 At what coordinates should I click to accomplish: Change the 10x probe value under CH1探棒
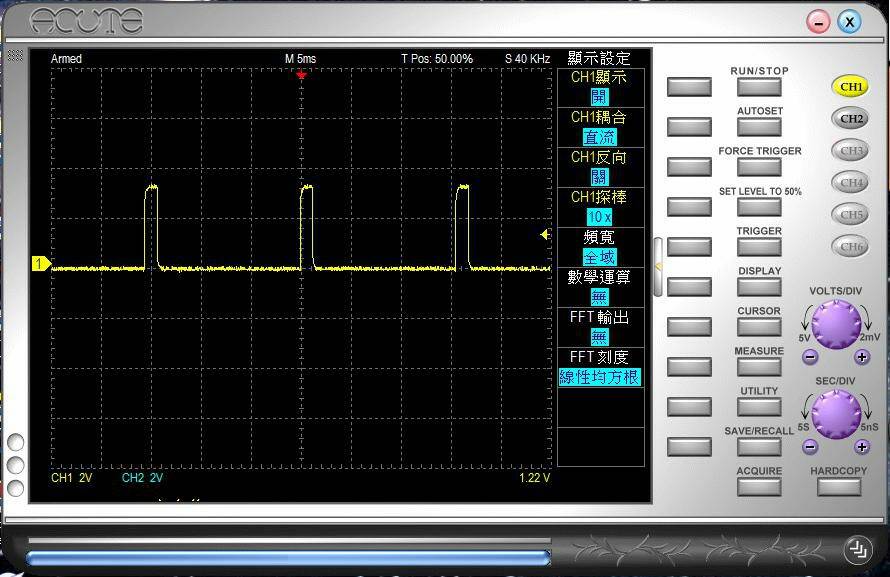pyautogui.click(x=599, y=217)
